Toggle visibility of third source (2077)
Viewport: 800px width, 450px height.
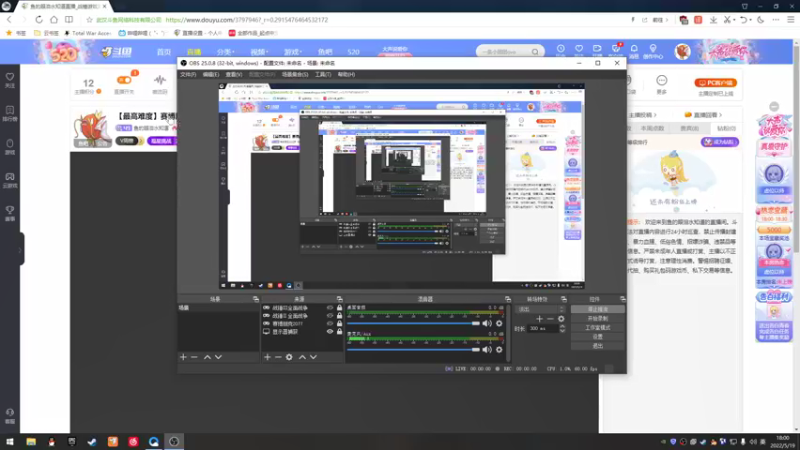click(330, 323)
